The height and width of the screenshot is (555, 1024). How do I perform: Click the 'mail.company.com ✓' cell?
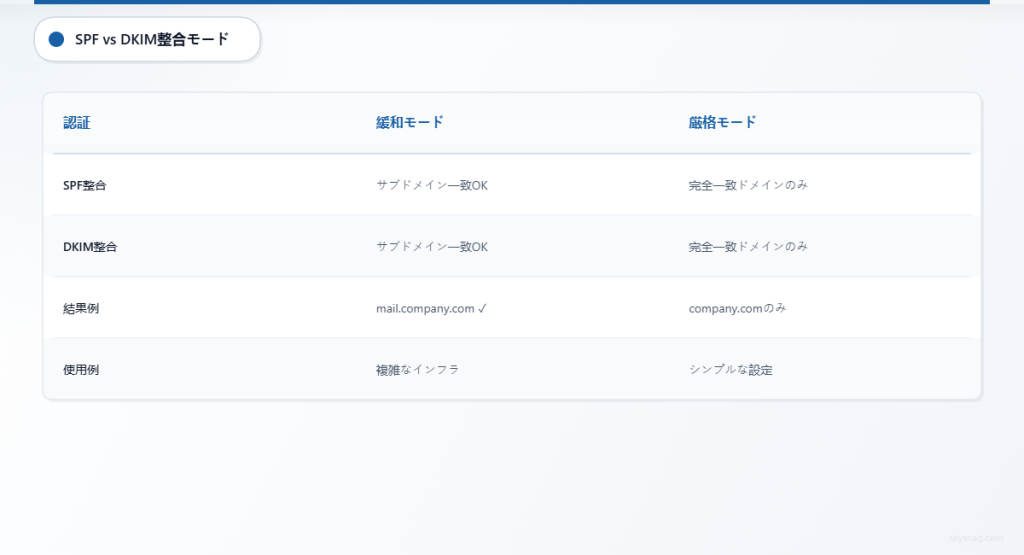click(x=431, y=308)
